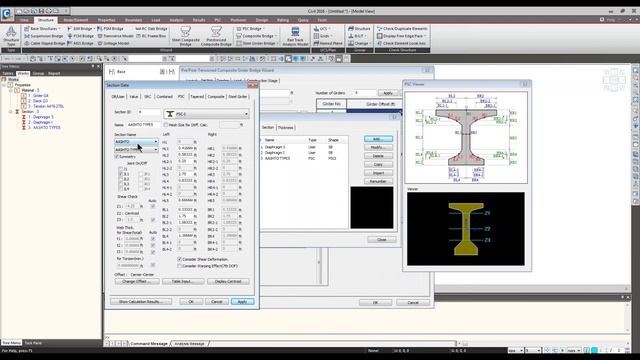
Task: Click the highlighted Apply button in Section Data
Action: pos(242,302)
